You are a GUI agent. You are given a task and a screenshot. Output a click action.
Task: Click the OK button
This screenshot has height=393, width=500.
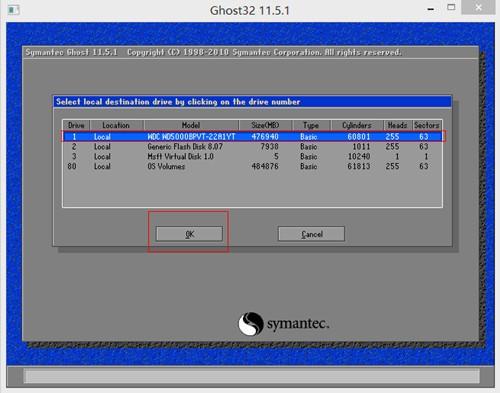point(189,234)
